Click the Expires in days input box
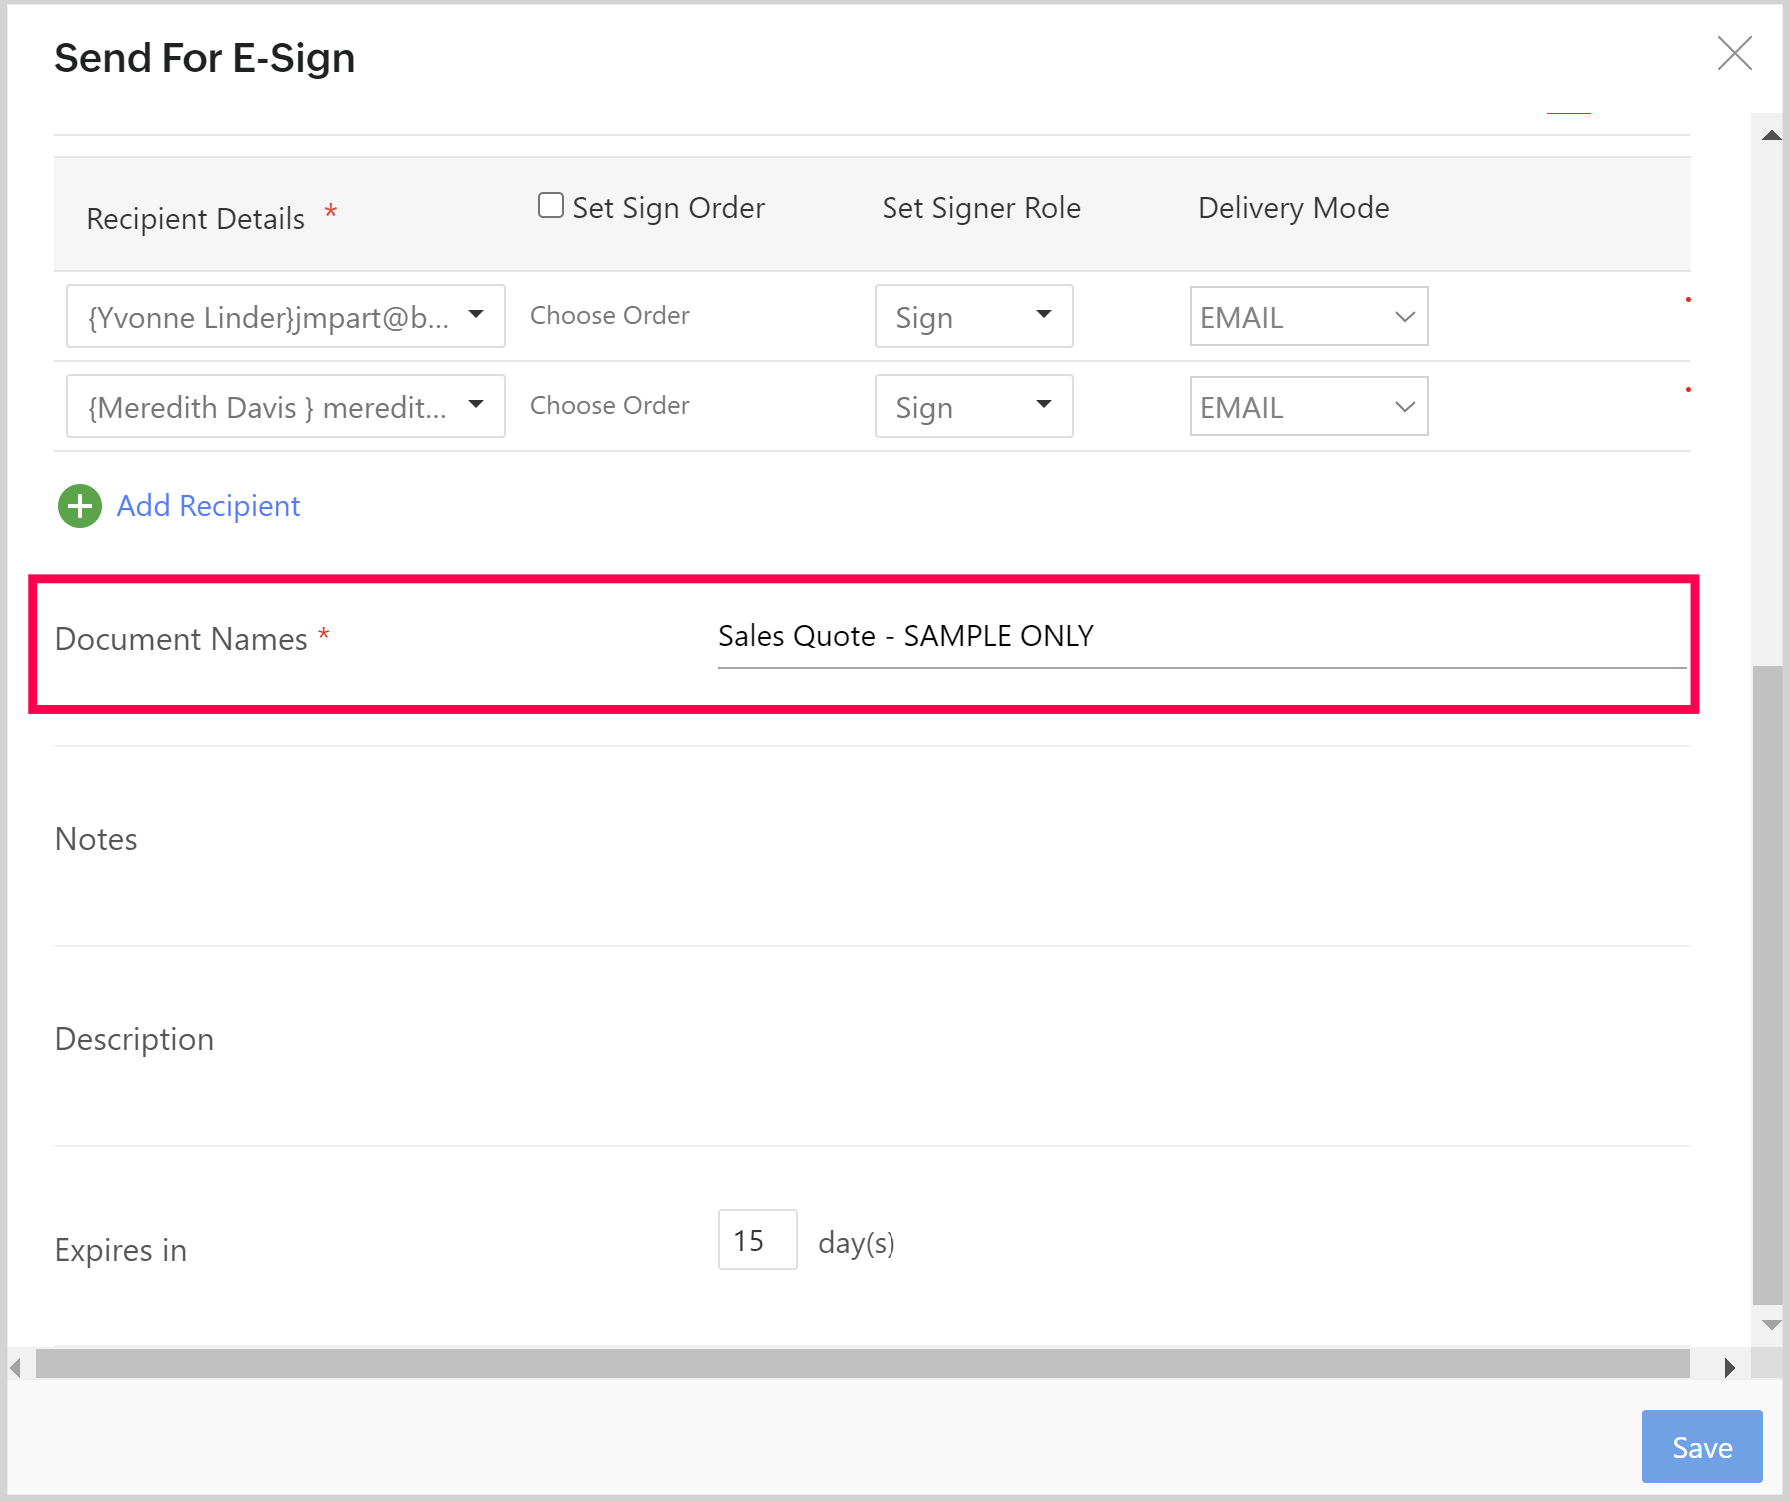Screen dimensions: 1790x1502 [x=757, y=1240]
